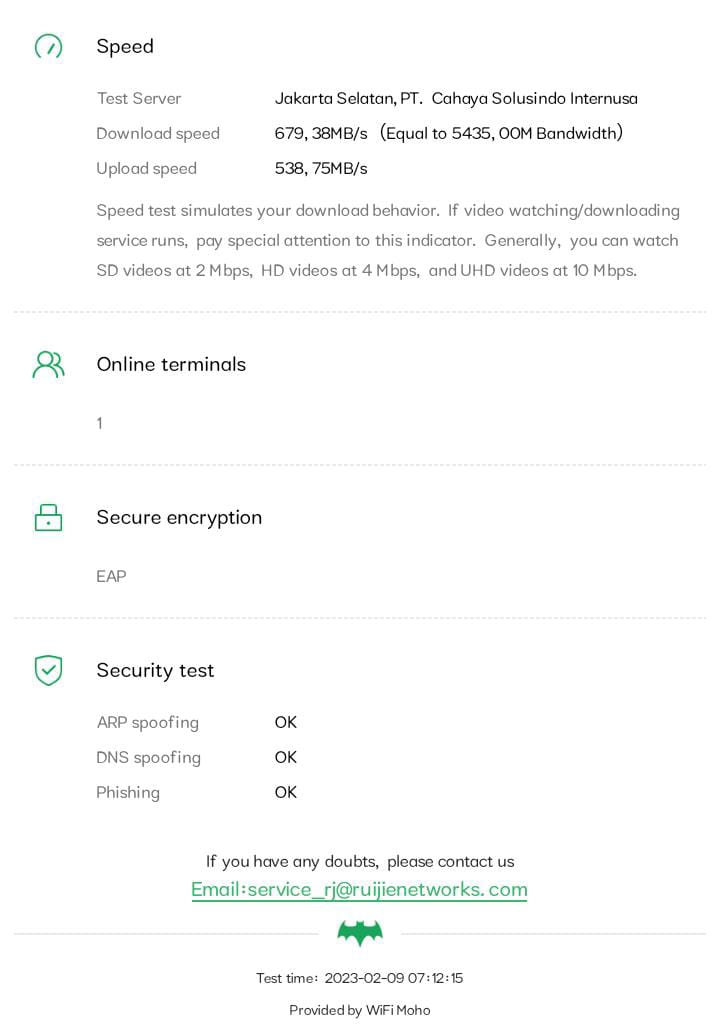The image size is (720, 1024).
Task: Select the upload speed value 538,75MB/s
Action: tap(321, 168)
